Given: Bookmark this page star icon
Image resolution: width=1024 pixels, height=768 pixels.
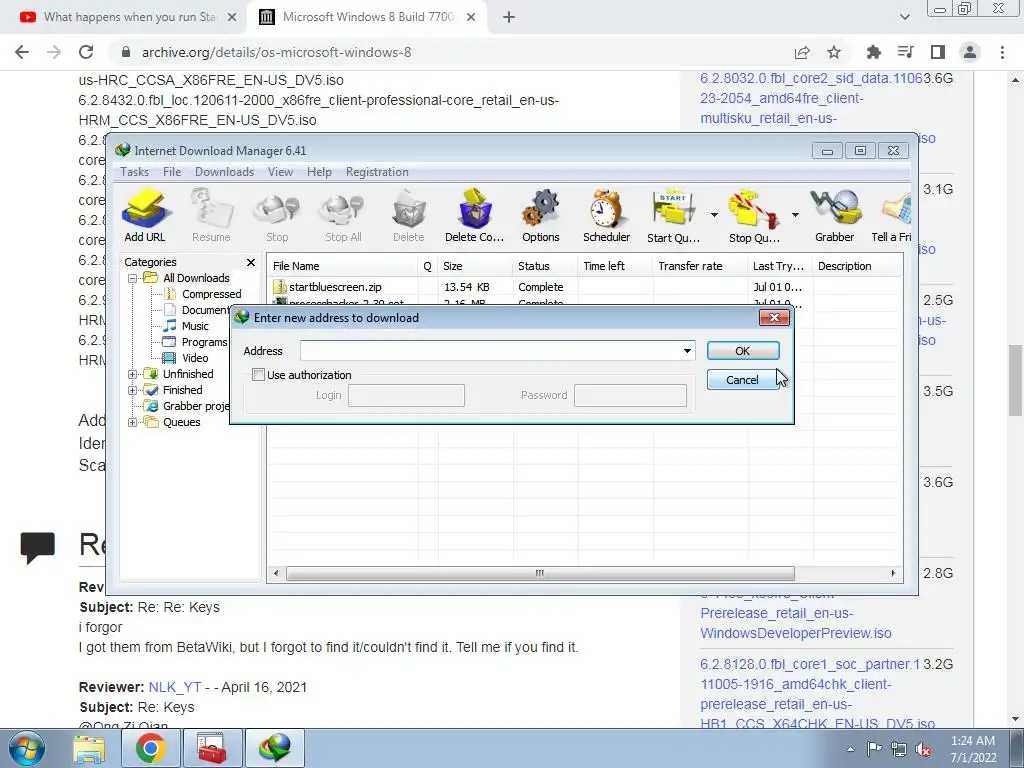Looking at the screenshot, I should [x=834, y=52].
